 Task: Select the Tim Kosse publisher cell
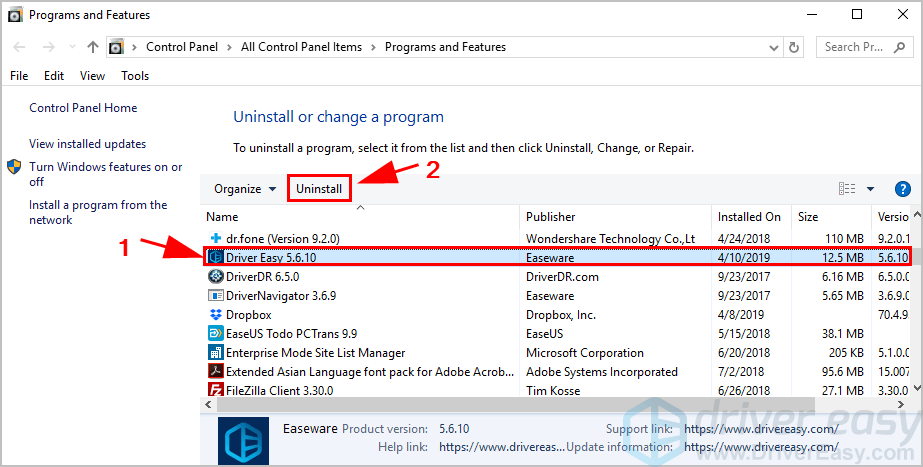[553, 390]
